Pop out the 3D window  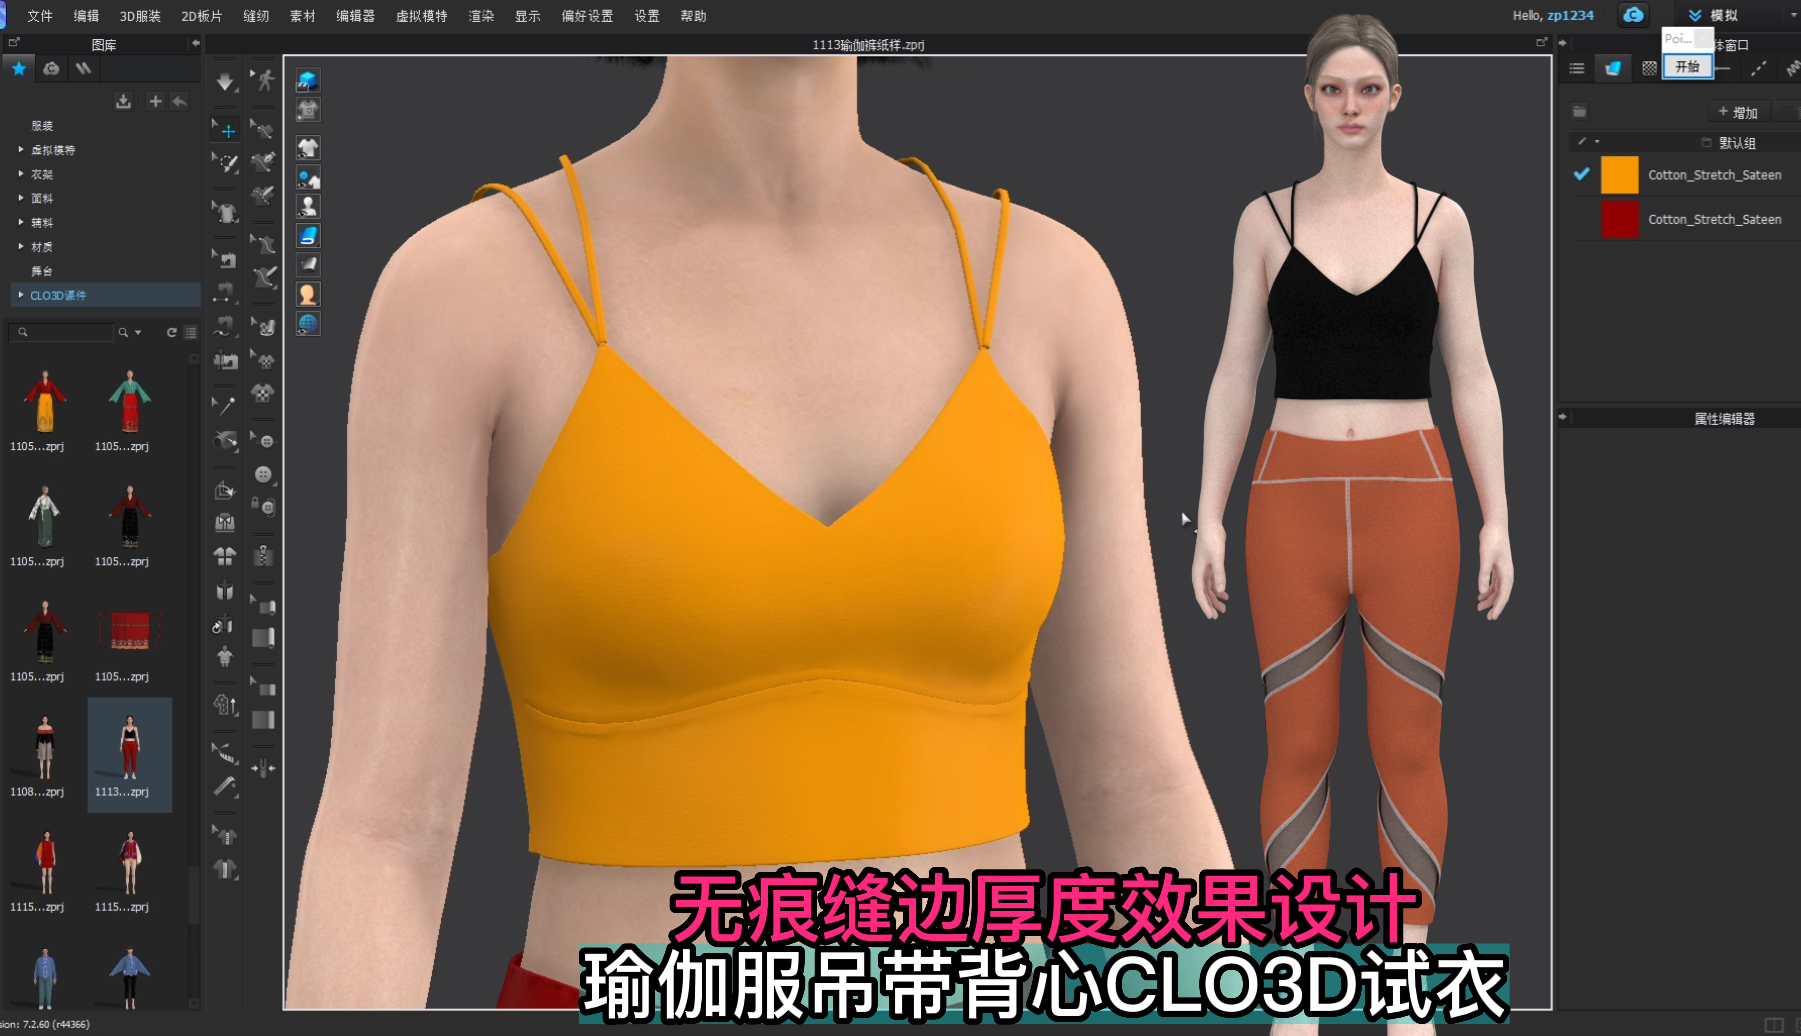(1541, 42)
